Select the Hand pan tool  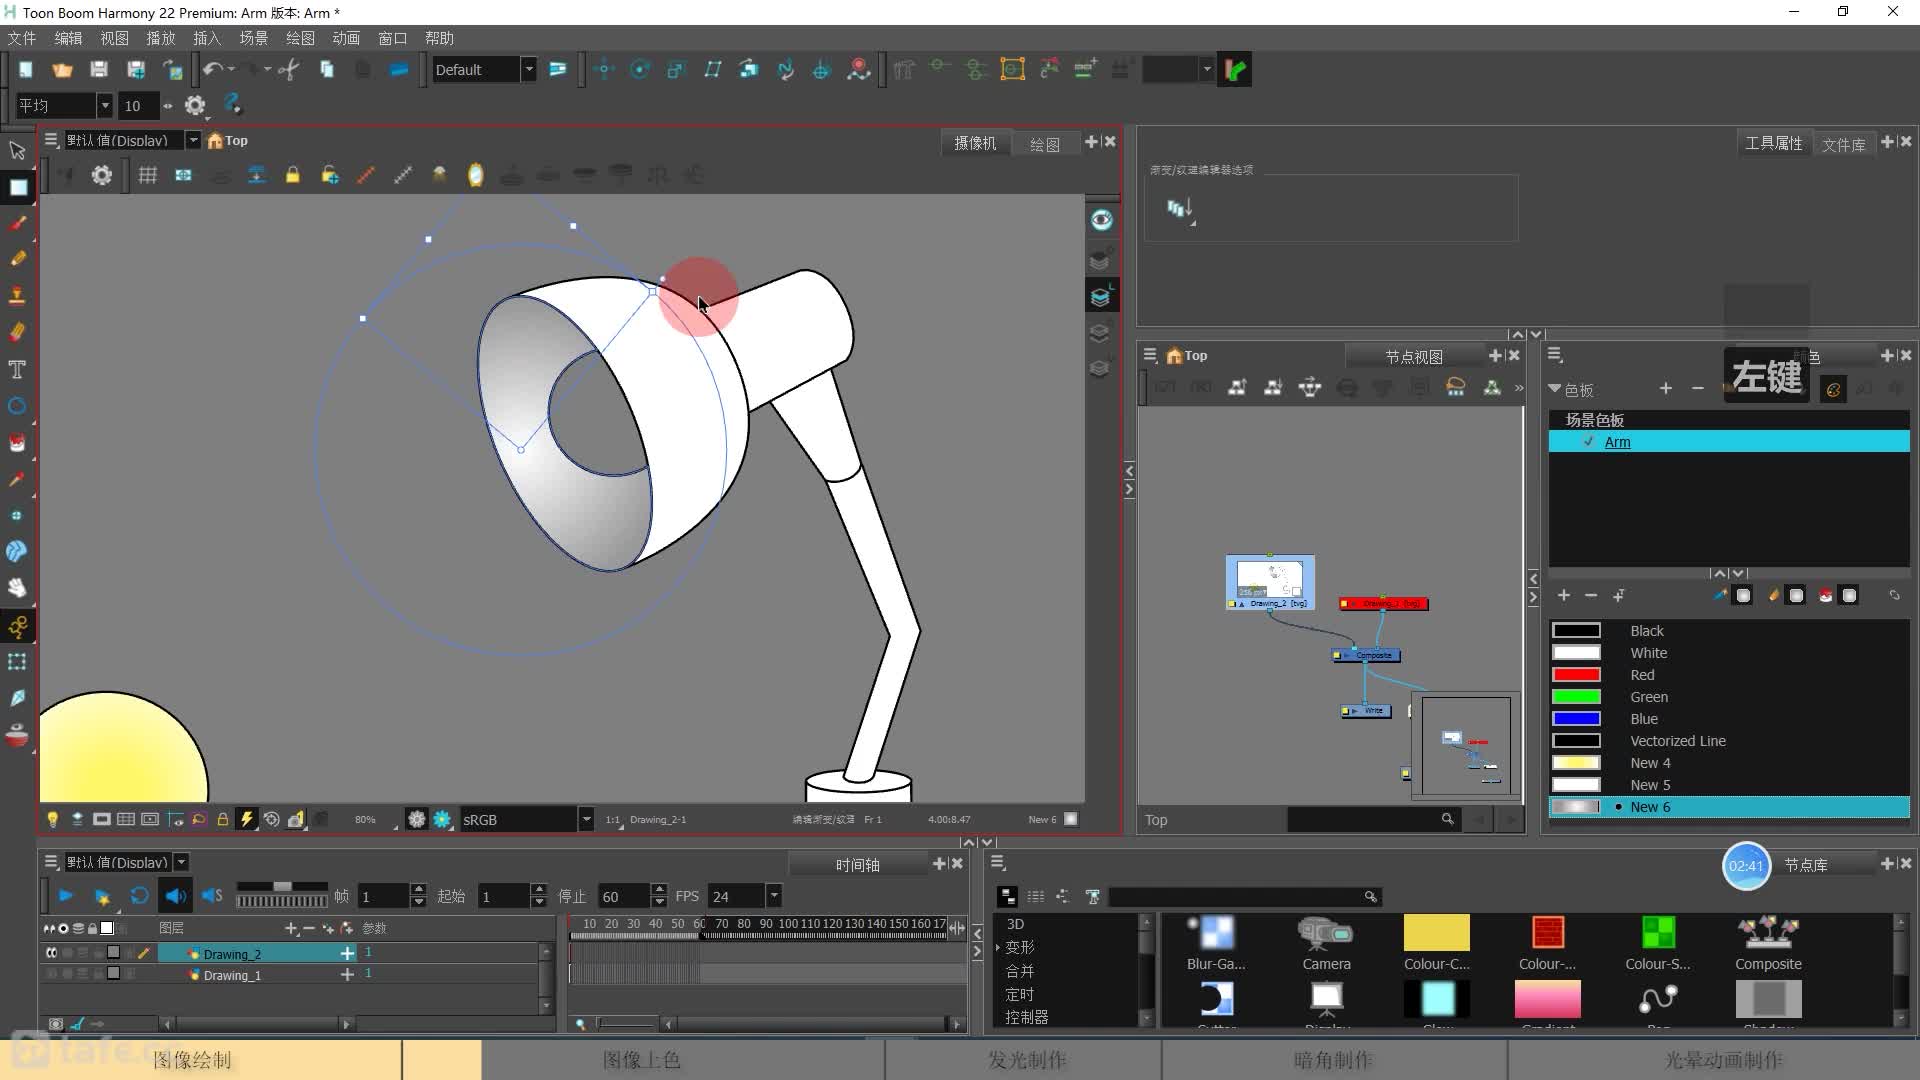(17, 588)
